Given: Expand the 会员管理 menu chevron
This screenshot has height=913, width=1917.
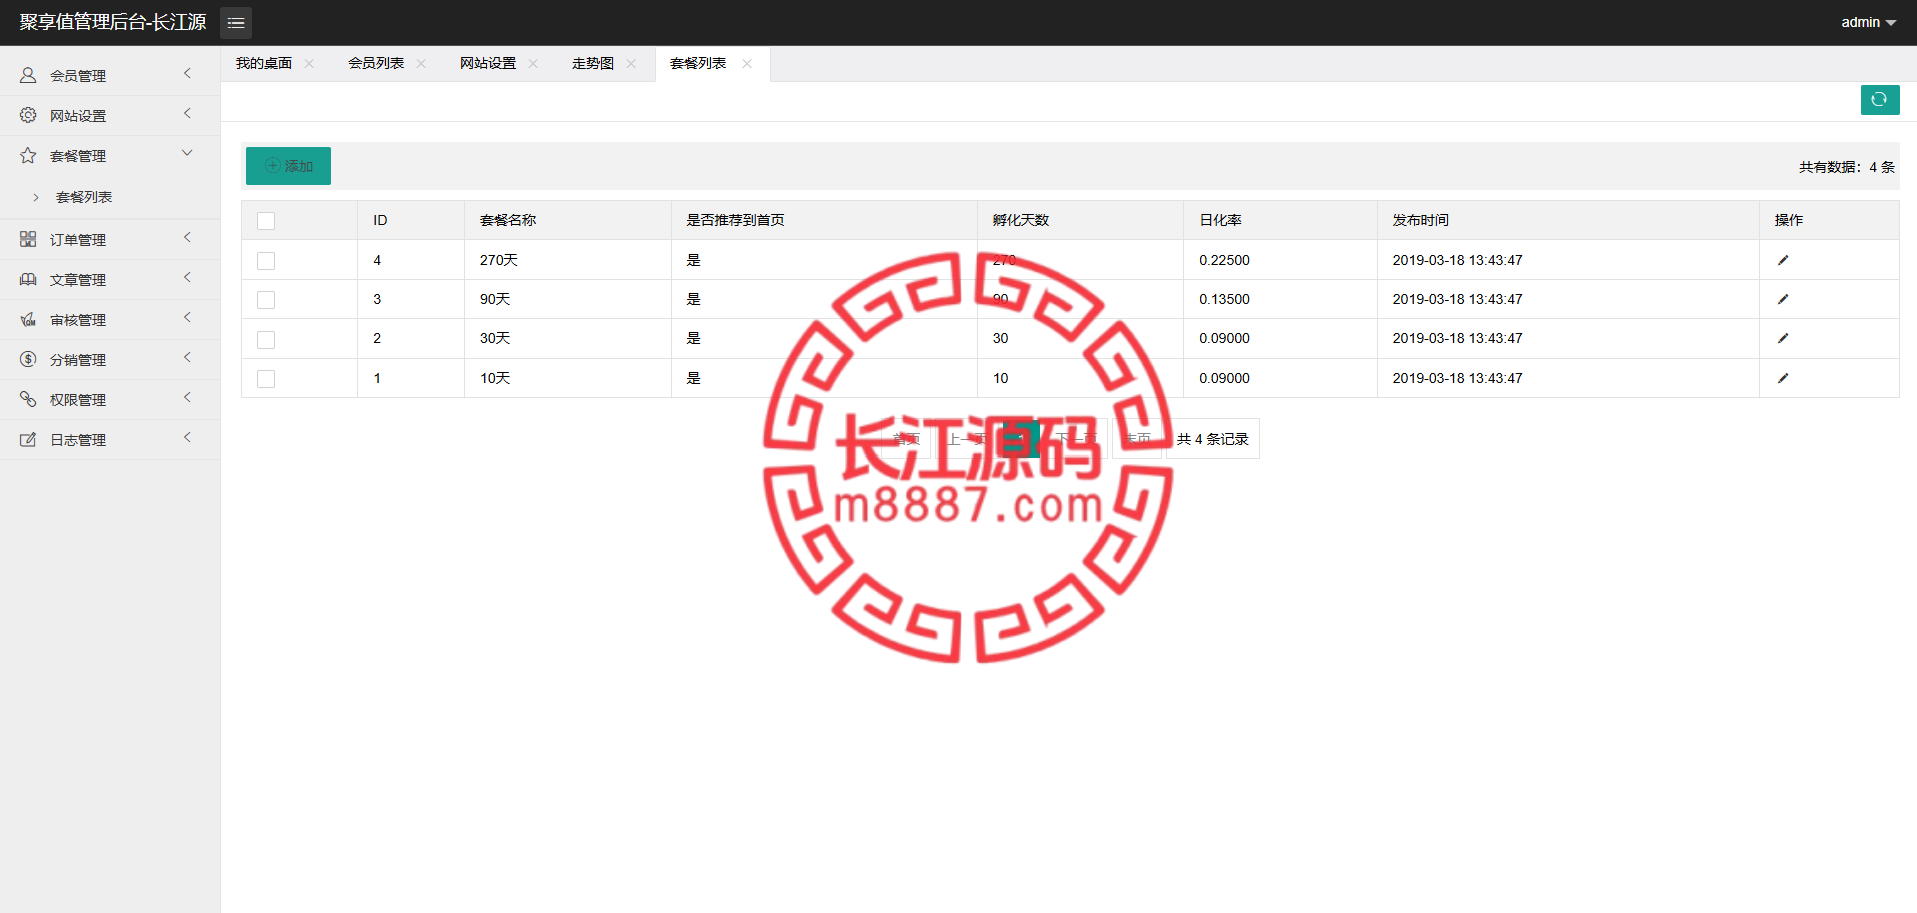Looking at the screenshot, I should pos(187,74).
